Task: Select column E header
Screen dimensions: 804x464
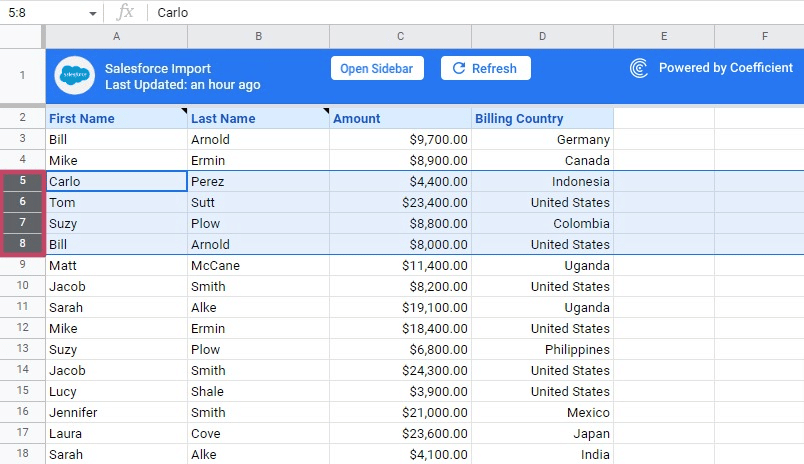Action: 664,36
